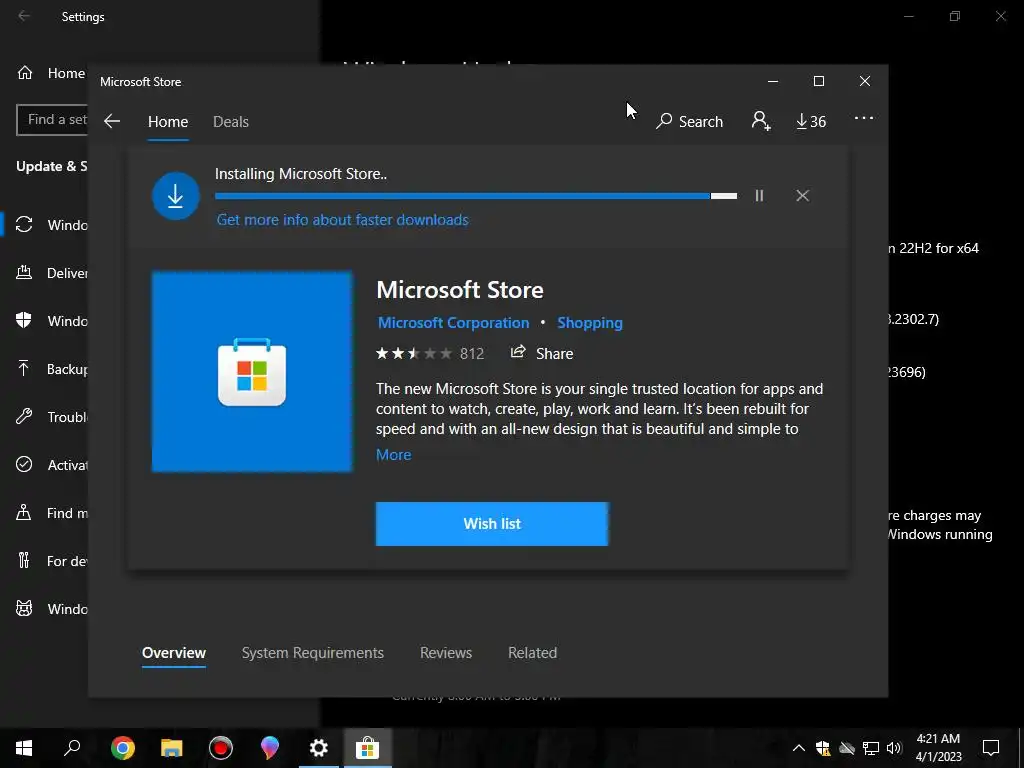This screenshot has height=768, width=1024.
Task: Open the account sign-in icon
Action: (x=761, y=121)
